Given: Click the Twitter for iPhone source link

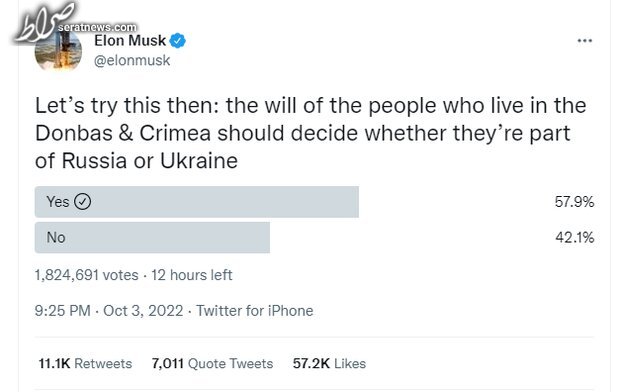Looking at the screenshot, I should (255, 311).
